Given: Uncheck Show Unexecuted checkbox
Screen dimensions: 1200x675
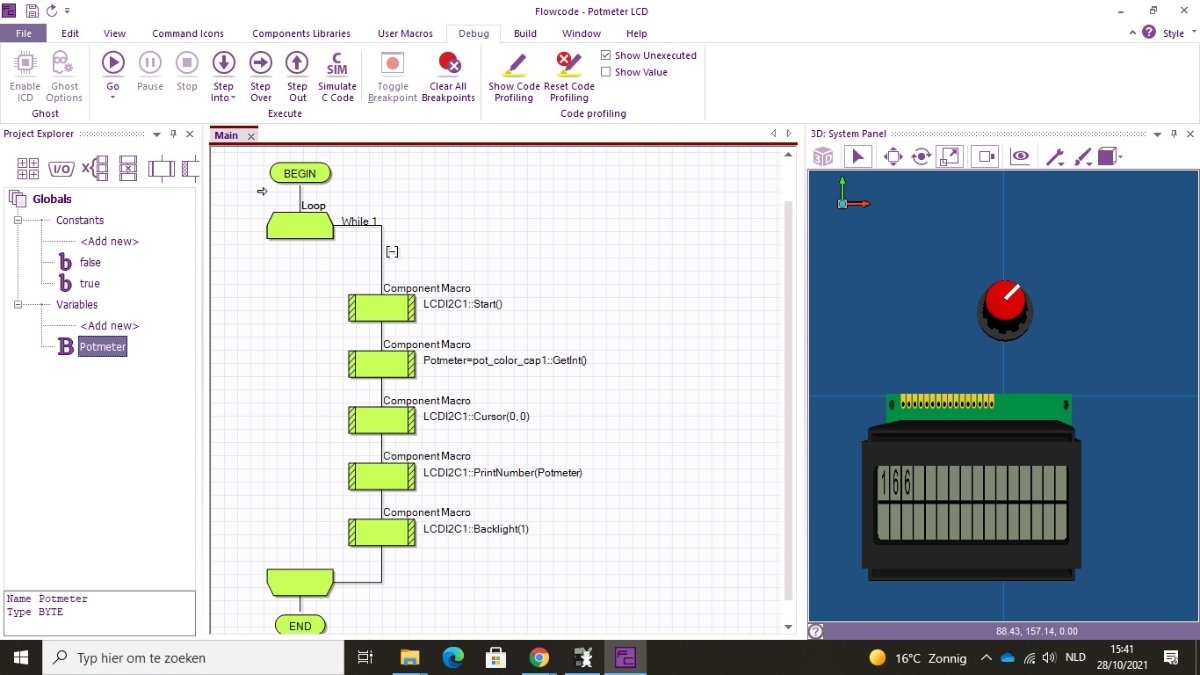Looking at the screenshot, I should (606, 55).
